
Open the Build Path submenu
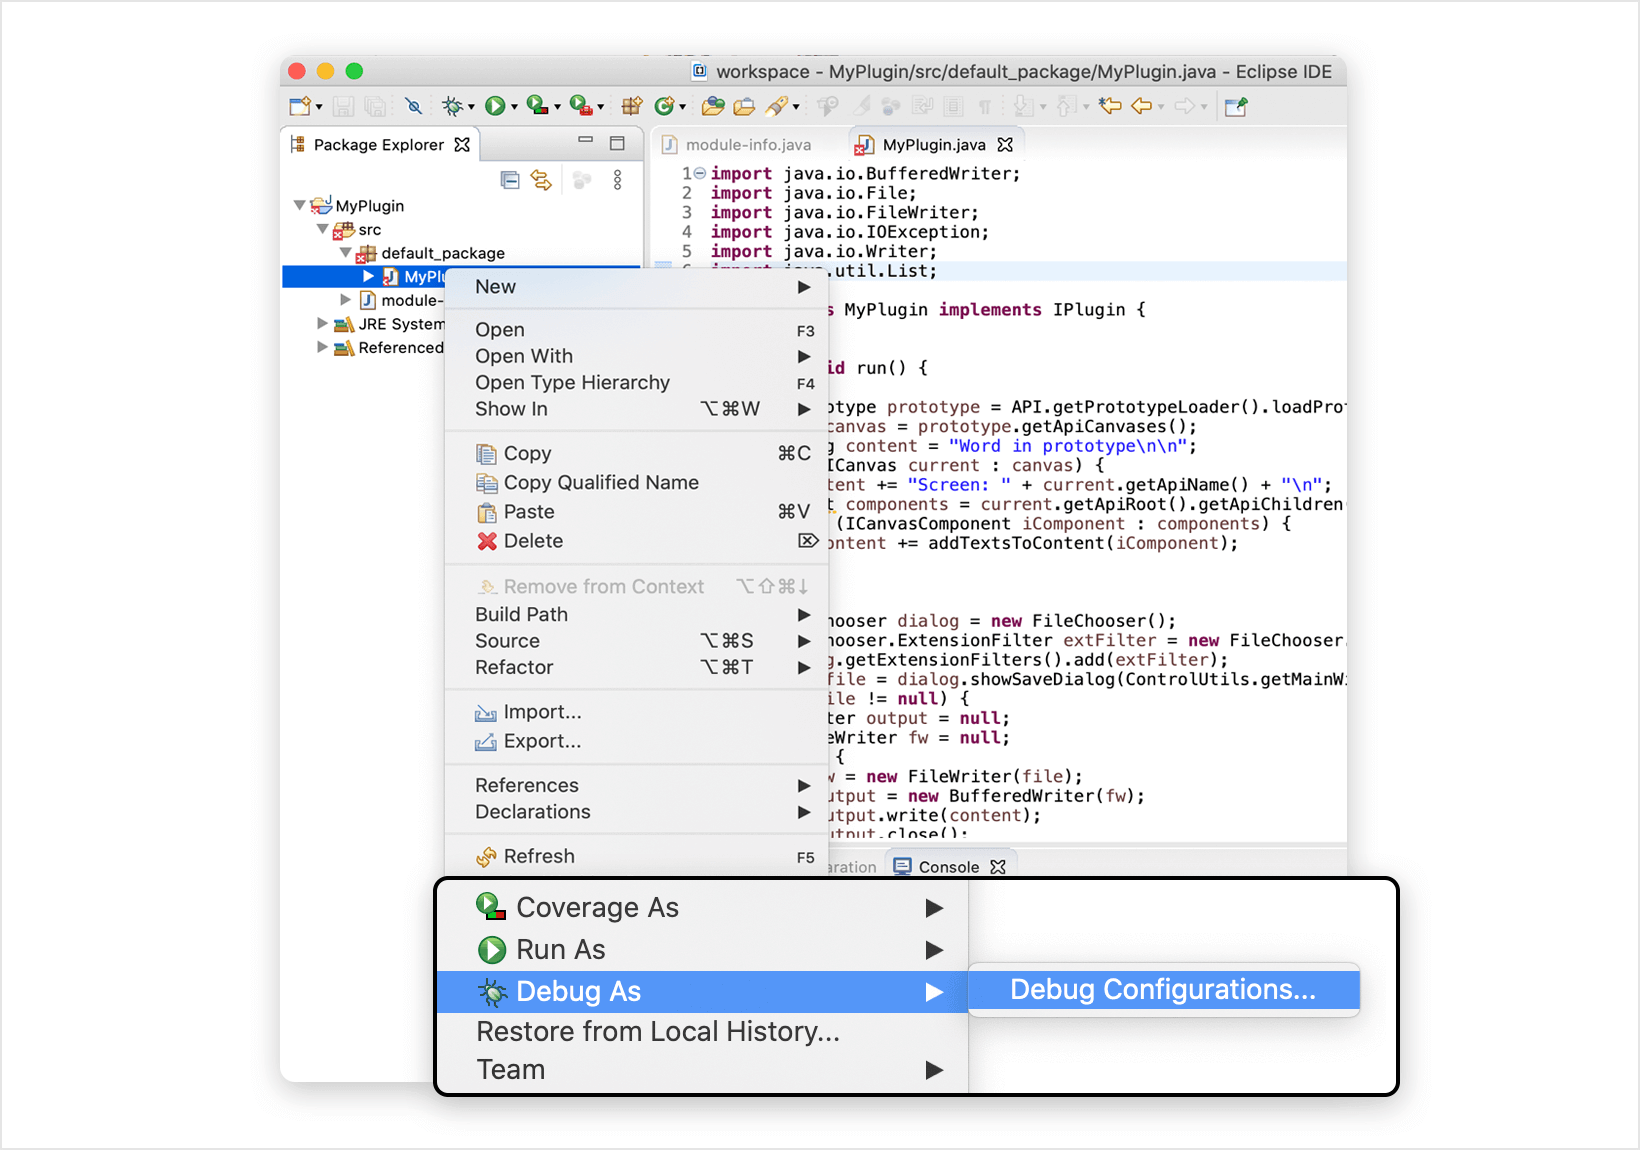(636, 615)
